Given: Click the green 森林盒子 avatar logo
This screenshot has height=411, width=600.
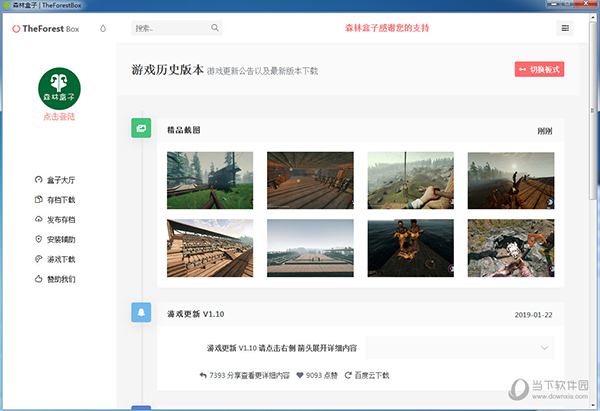Looking at the screenshot, I should pyautogui.click(x=59, y=87).
